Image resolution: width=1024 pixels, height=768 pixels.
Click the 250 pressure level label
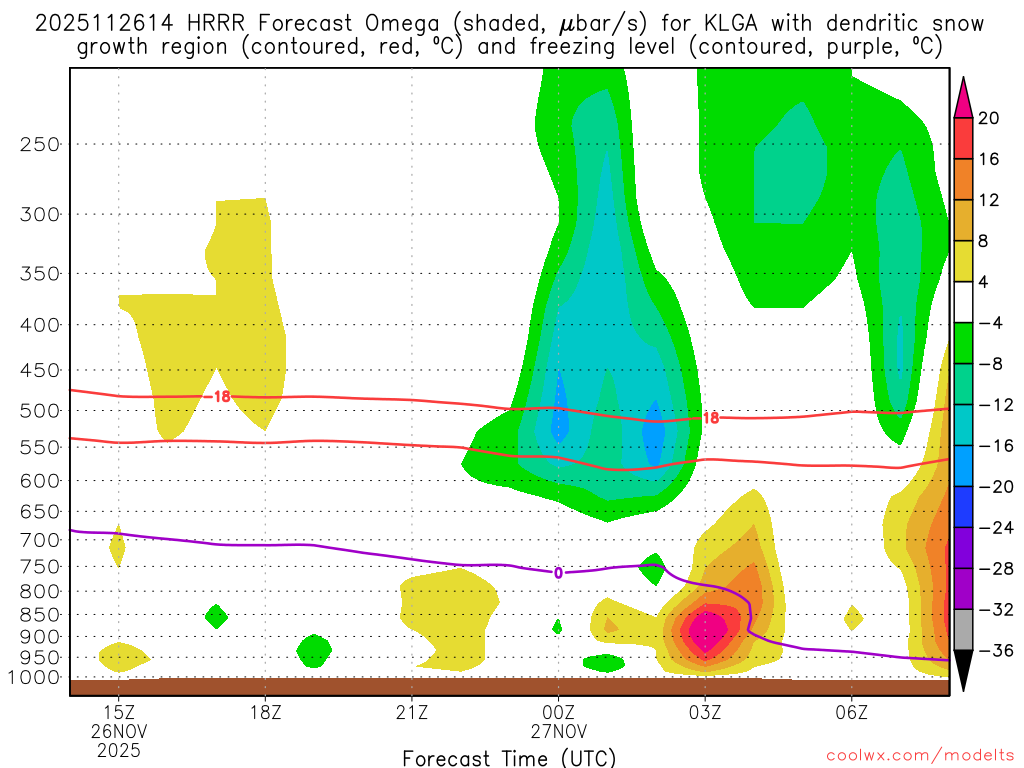click(x=40, y=144)
